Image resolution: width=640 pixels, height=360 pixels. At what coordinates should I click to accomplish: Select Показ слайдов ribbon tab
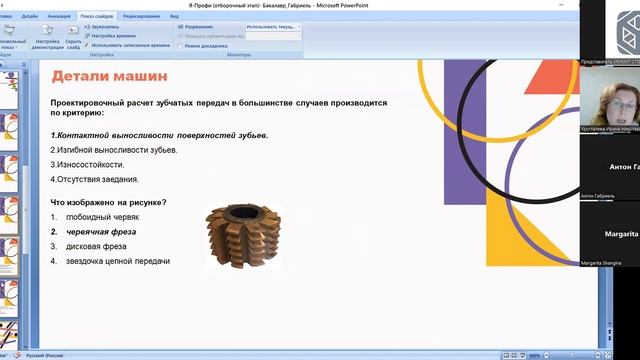click(x=97, y=16)
